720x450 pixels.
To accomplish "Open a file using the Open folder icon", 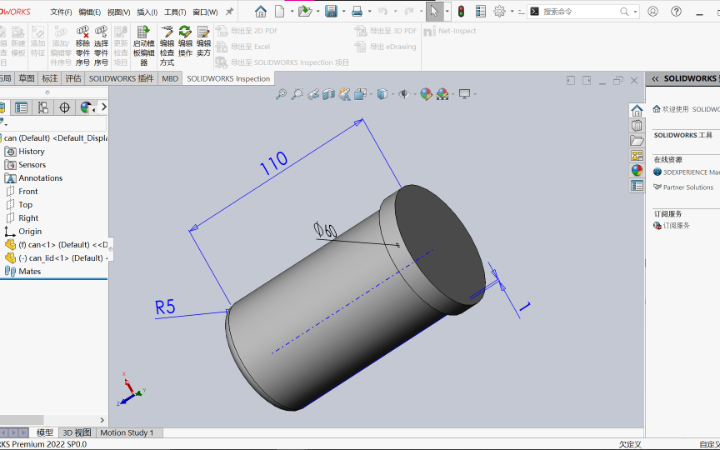I will tap(304, 11).
